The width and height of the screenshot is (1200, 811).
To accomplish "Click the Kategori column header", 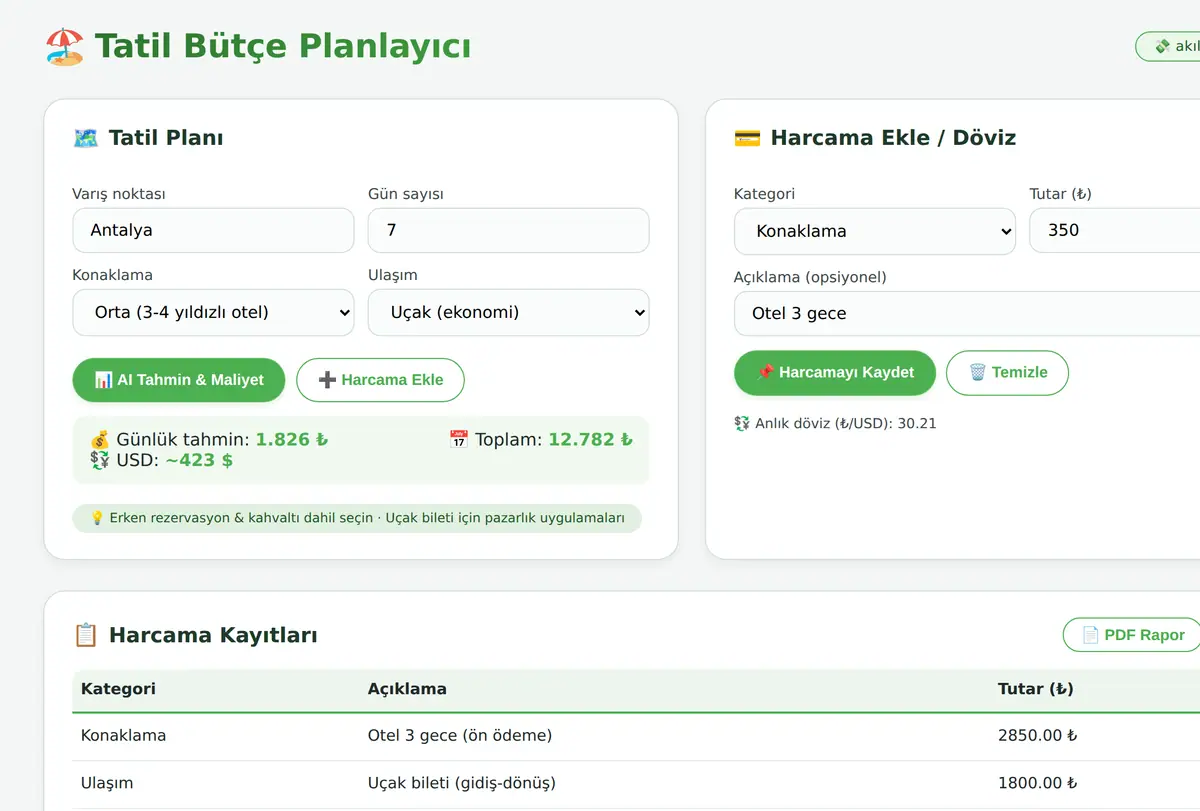I will click(118, 689).
